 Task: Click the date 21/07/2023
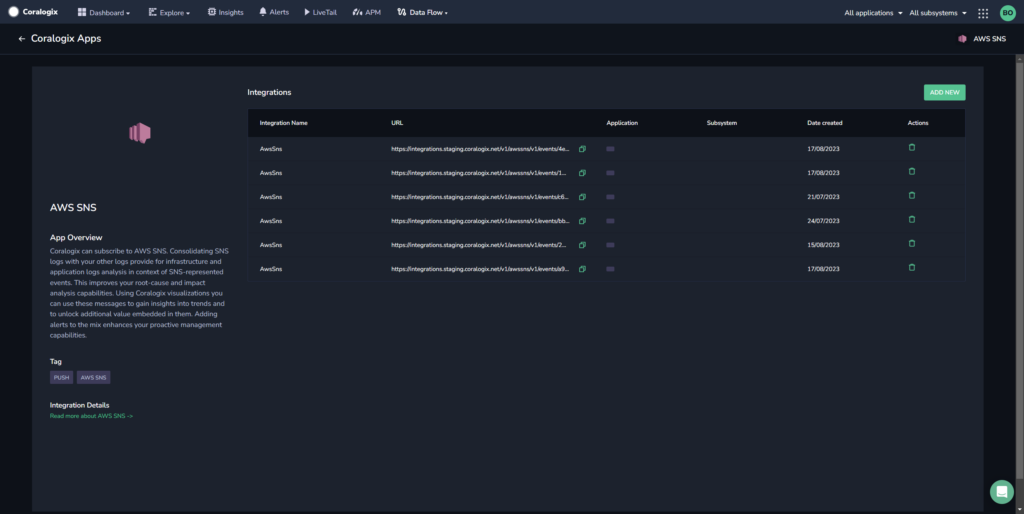824,197
